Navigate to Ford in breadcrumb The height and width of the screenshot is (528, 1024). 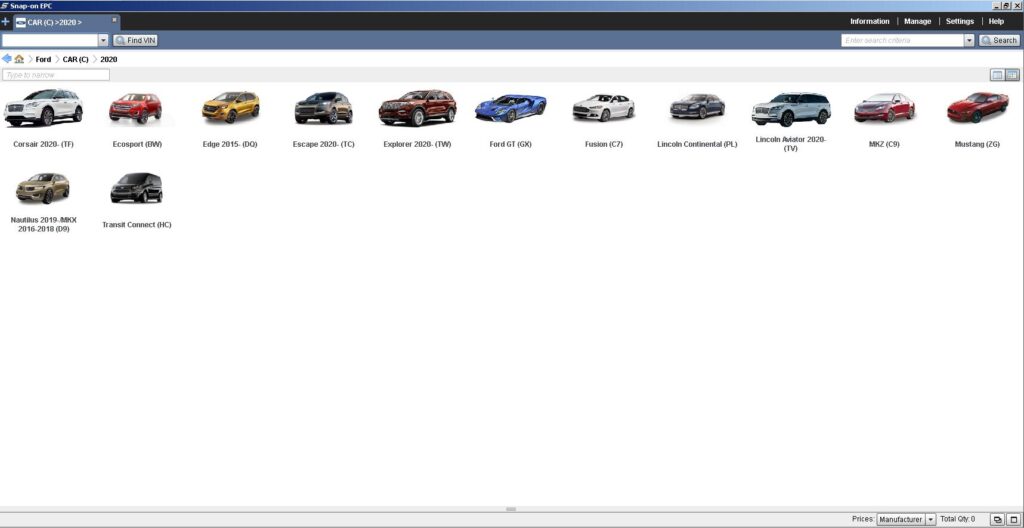pos(43,59)
